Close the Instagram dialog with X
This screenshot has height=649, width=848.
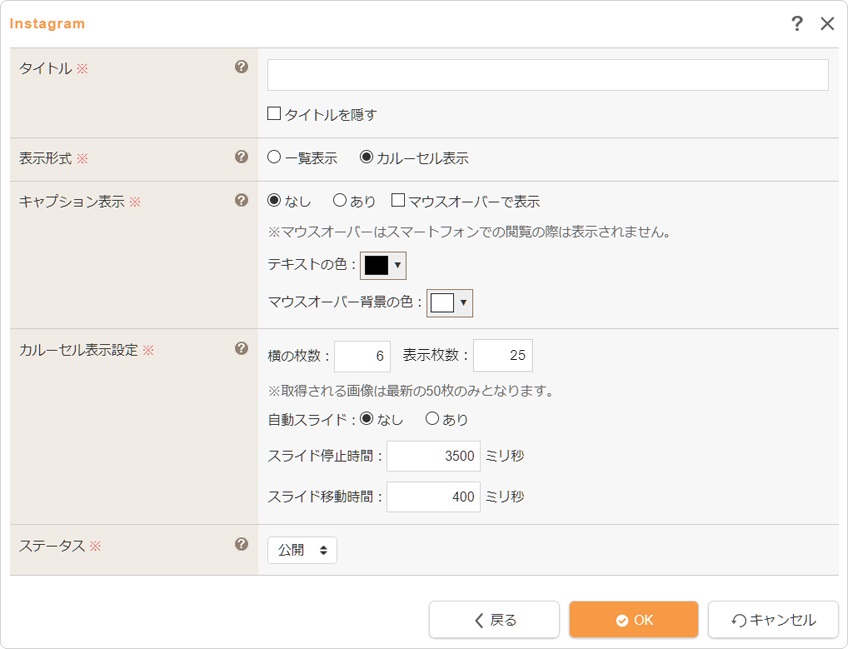(x=827, y=24)
